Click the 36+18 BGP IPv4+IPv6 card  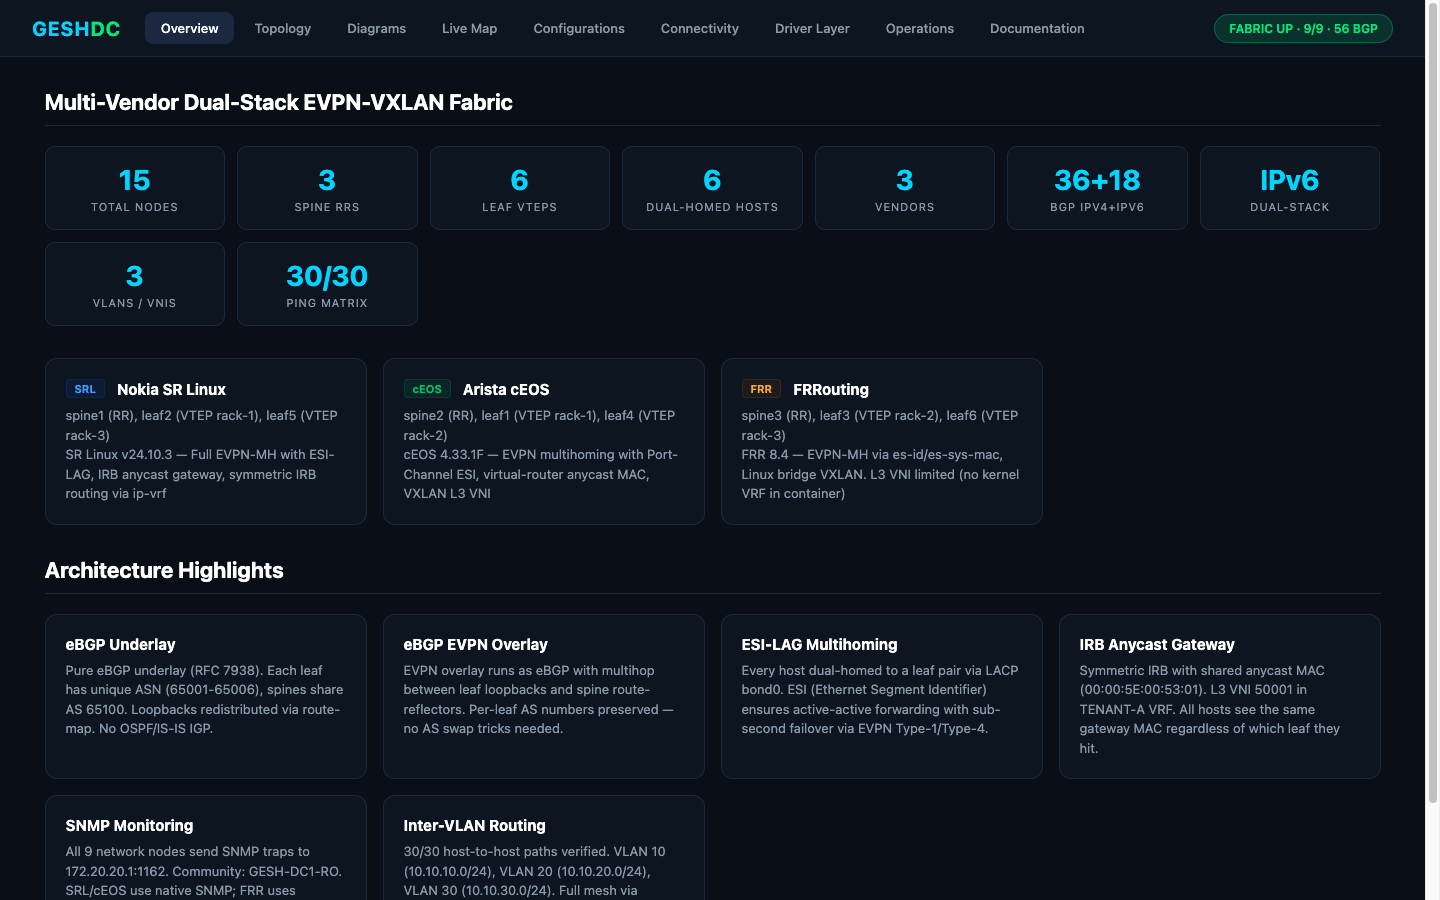1097,188
